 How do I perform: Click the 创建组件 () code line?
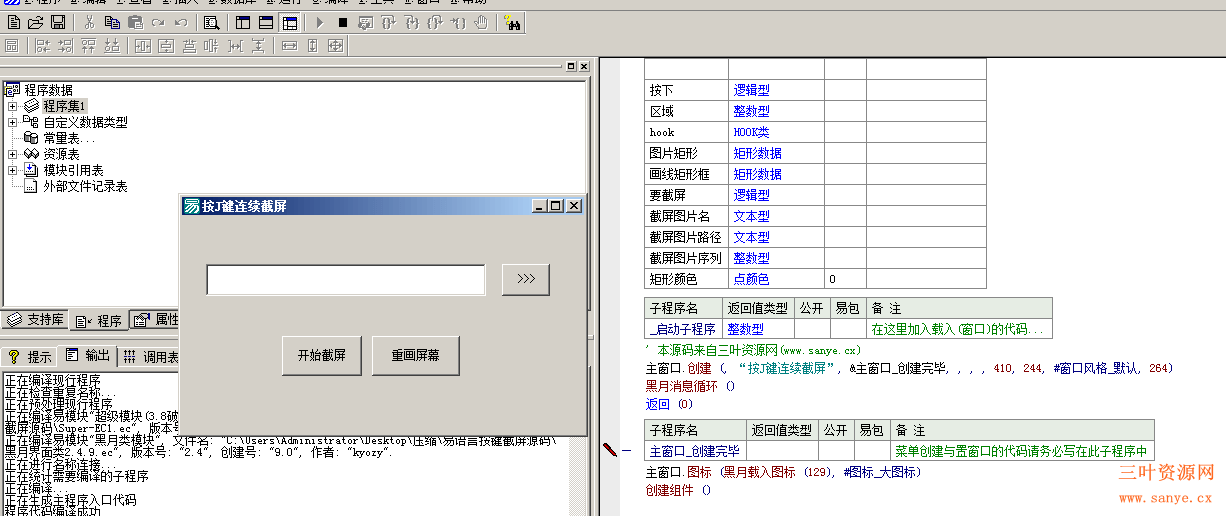678,490
